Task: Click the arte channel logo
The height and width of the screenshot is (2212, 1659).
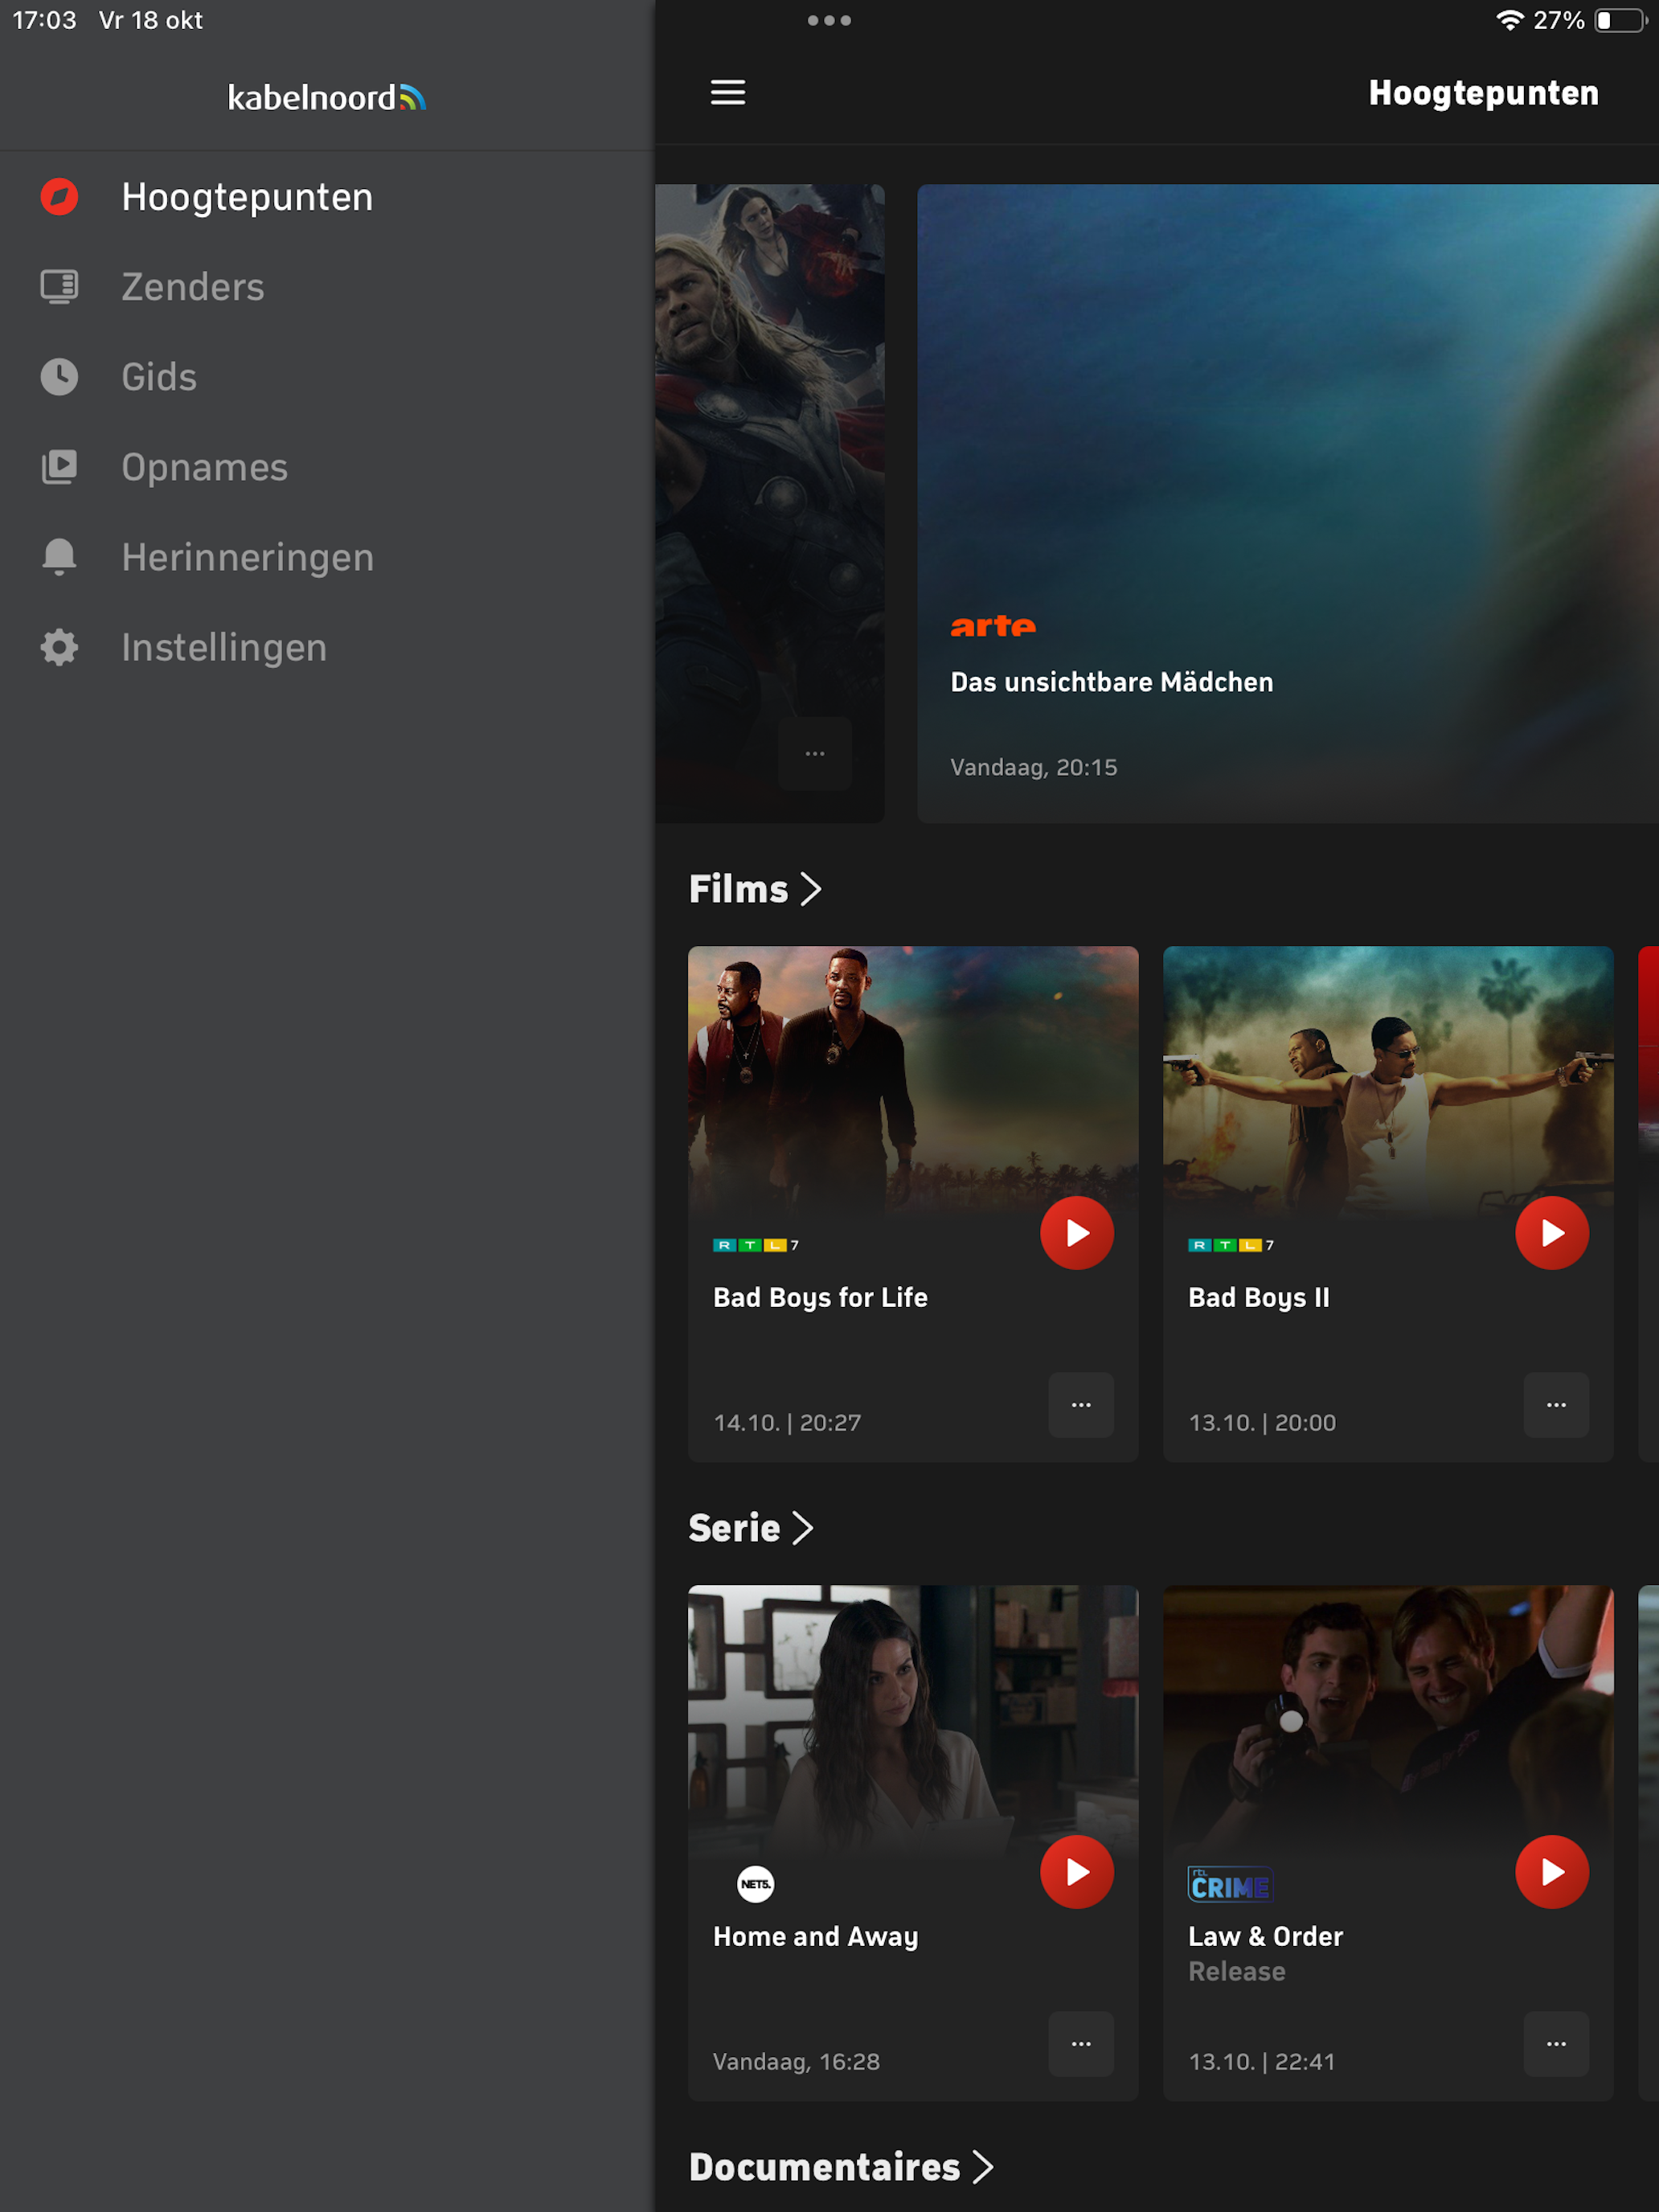Action: tap(993, 626)
